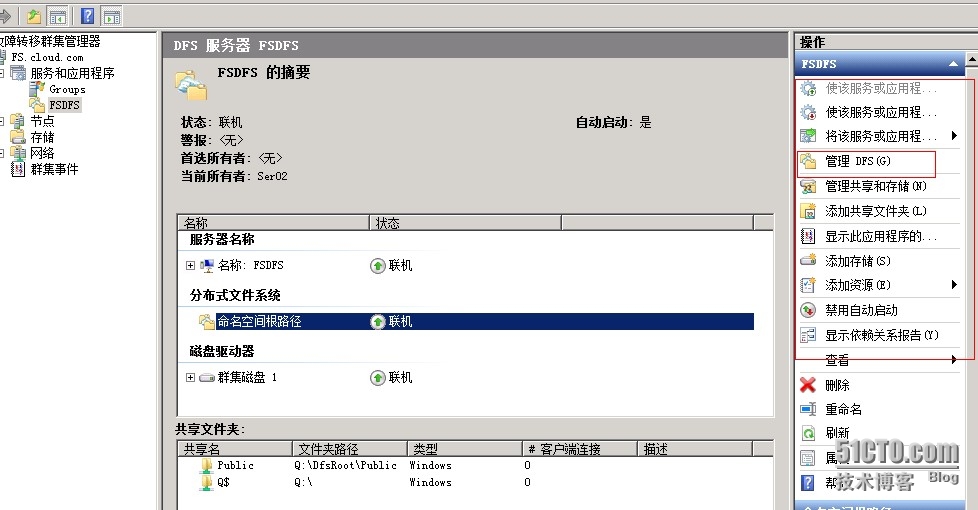Select the FSDFS tree item

coord(64,105)
